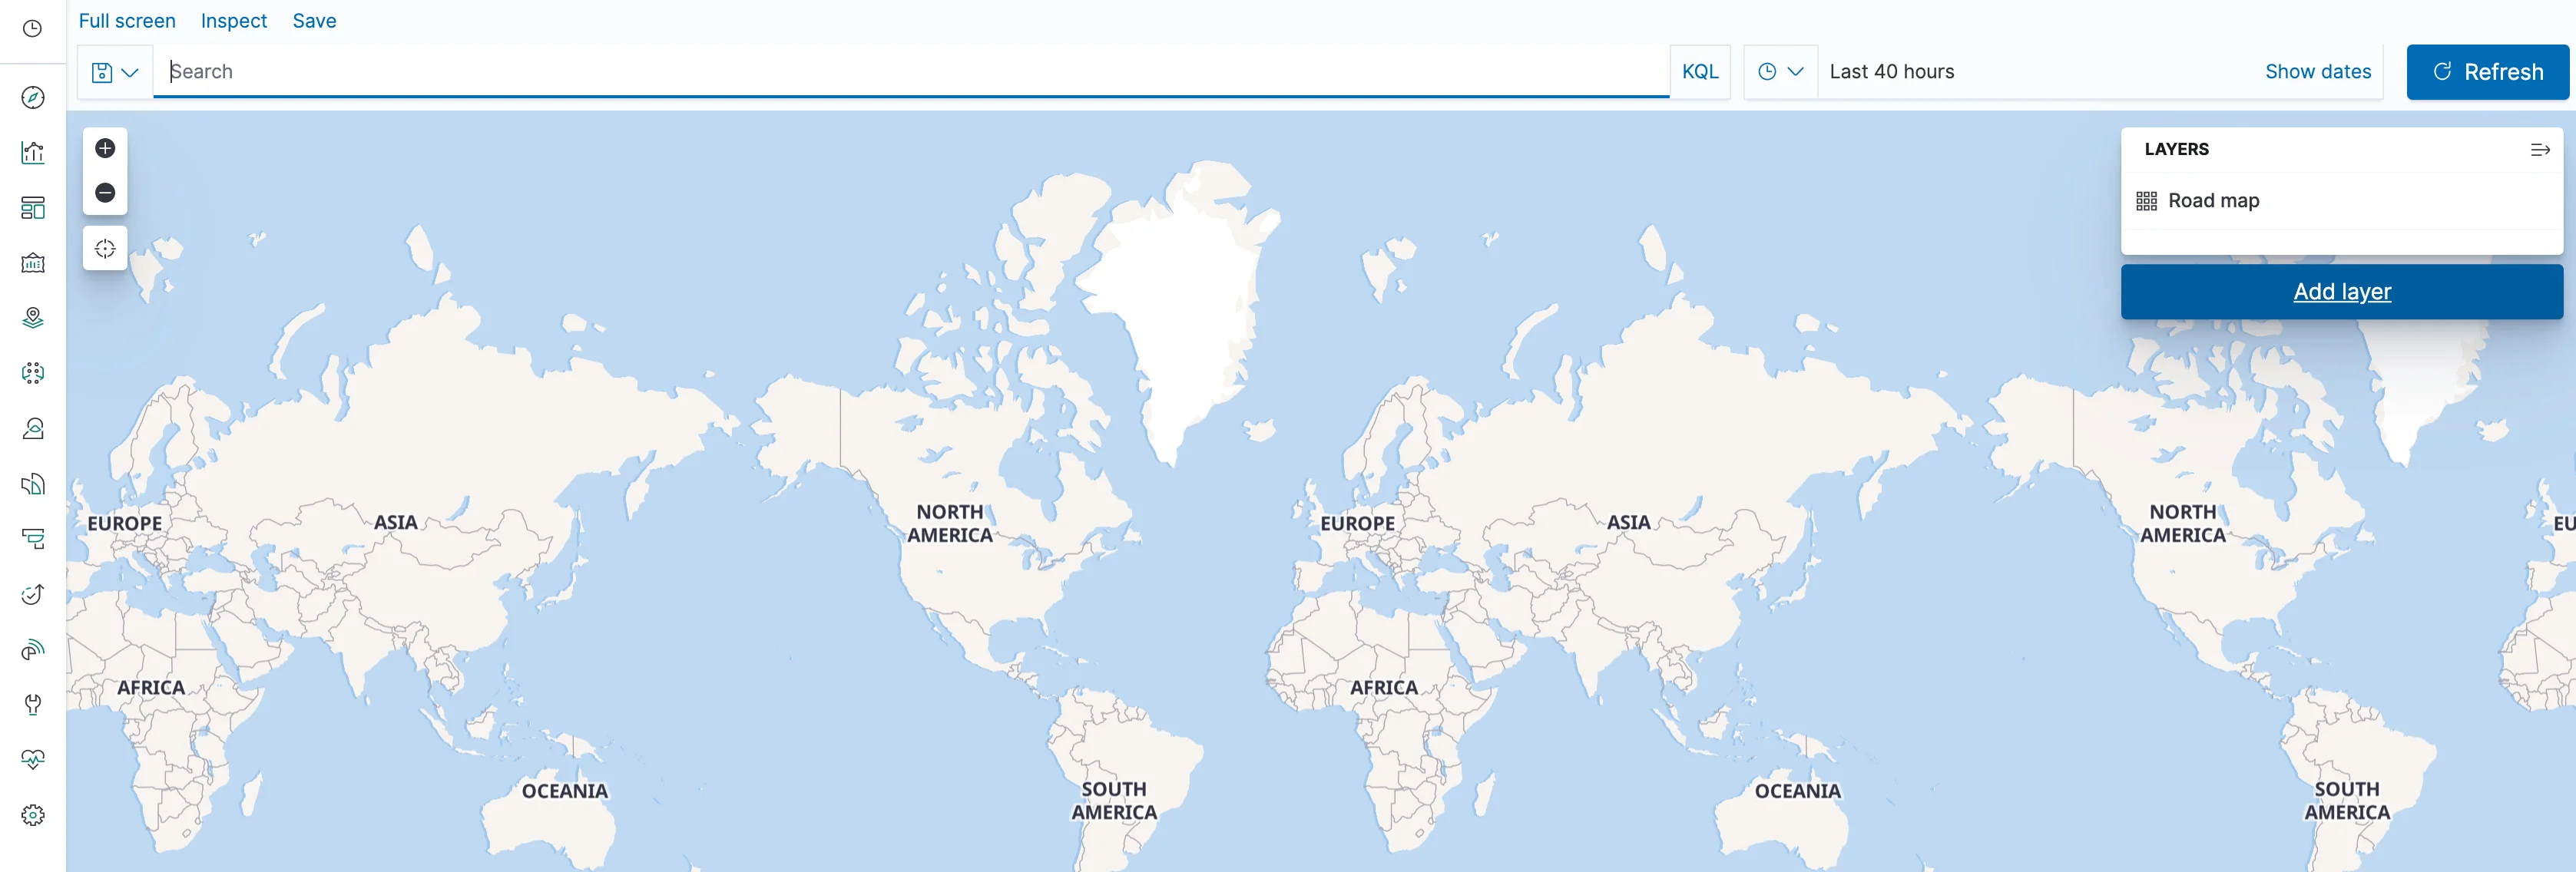2576x872 pixels.
Task: Open the map tools crosshair control
Action: click(x=105, y=248)
